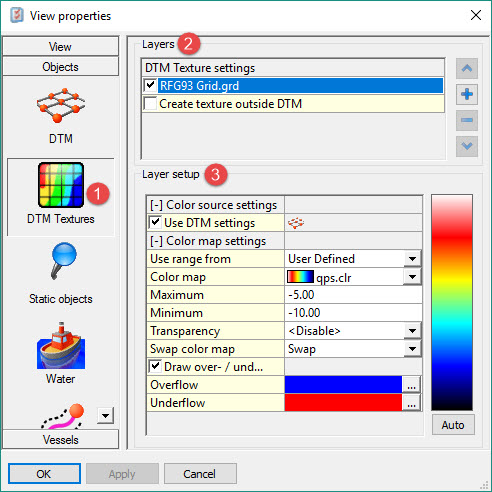
Task: Remove layer with minus button
Action: tap(467, 120)
